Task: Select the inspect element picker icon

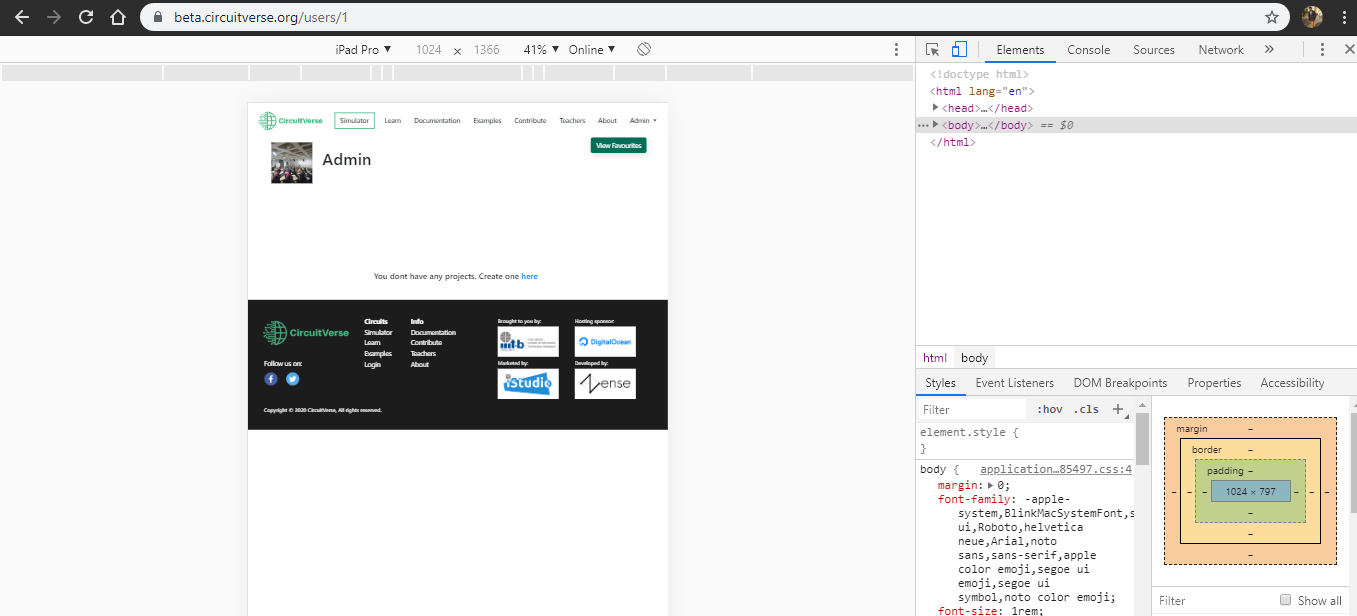Action: click(932, 49)
